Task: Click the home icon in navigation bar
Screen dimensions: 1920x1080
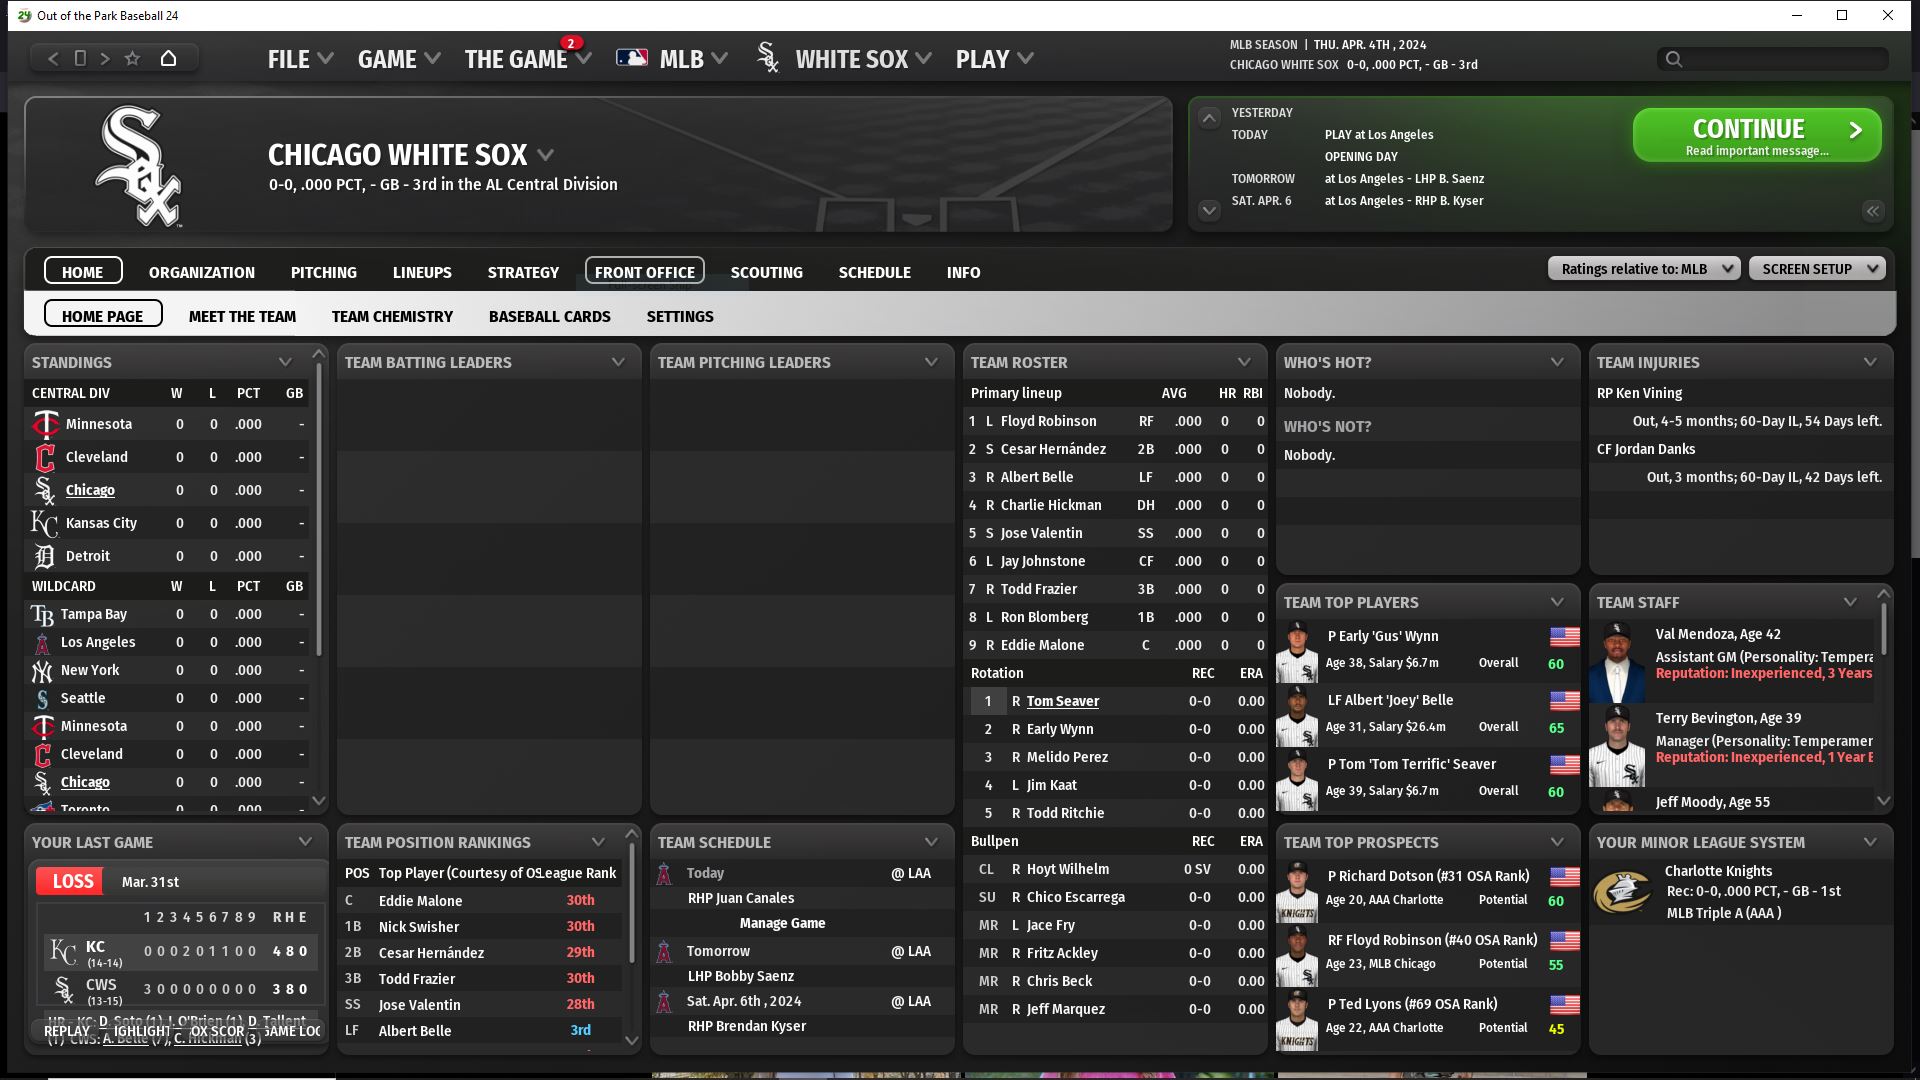Action: pos(168,59)
